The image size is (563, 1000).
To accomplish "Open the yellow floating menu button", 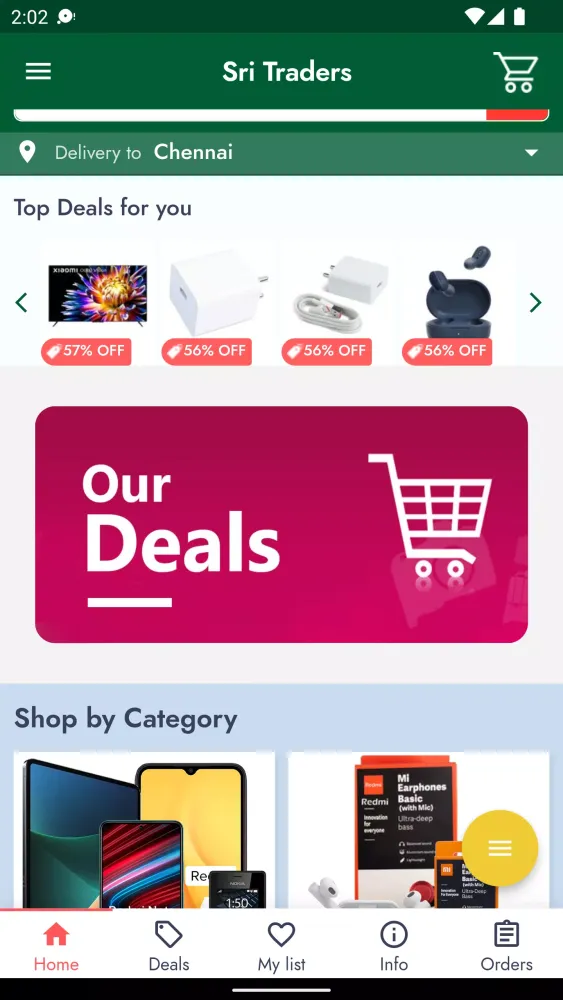I will (x=500, y=848).
